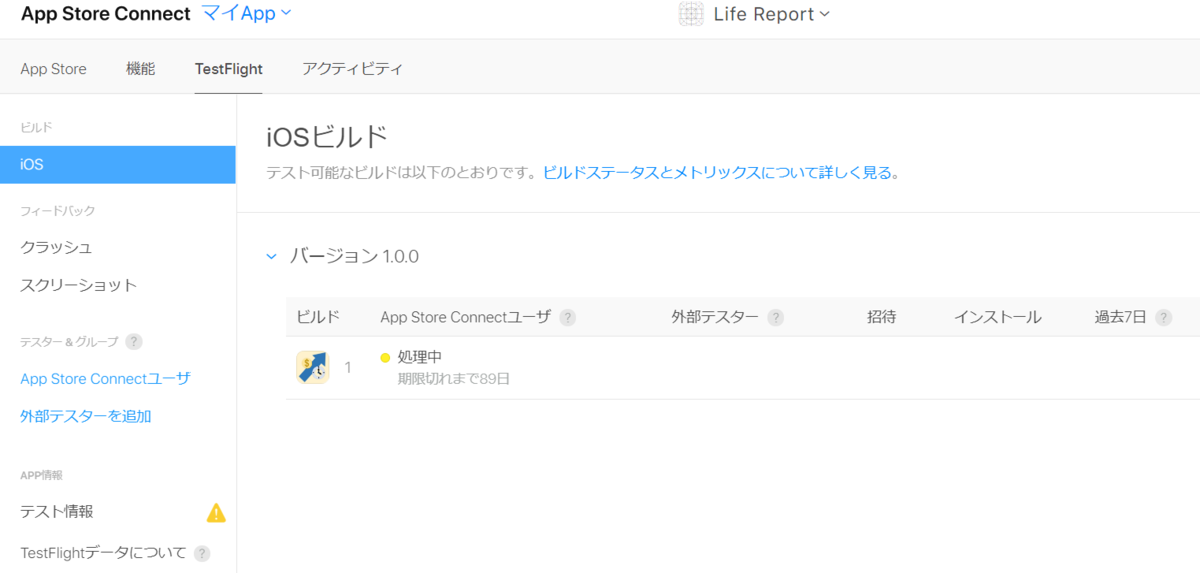
Task: Switch to the App Store tab
Action: (53, 69)
